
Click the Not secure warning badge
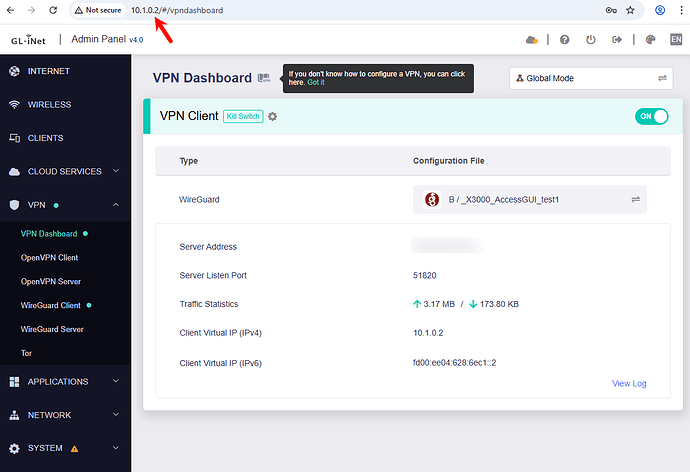[x=98, y=10]
